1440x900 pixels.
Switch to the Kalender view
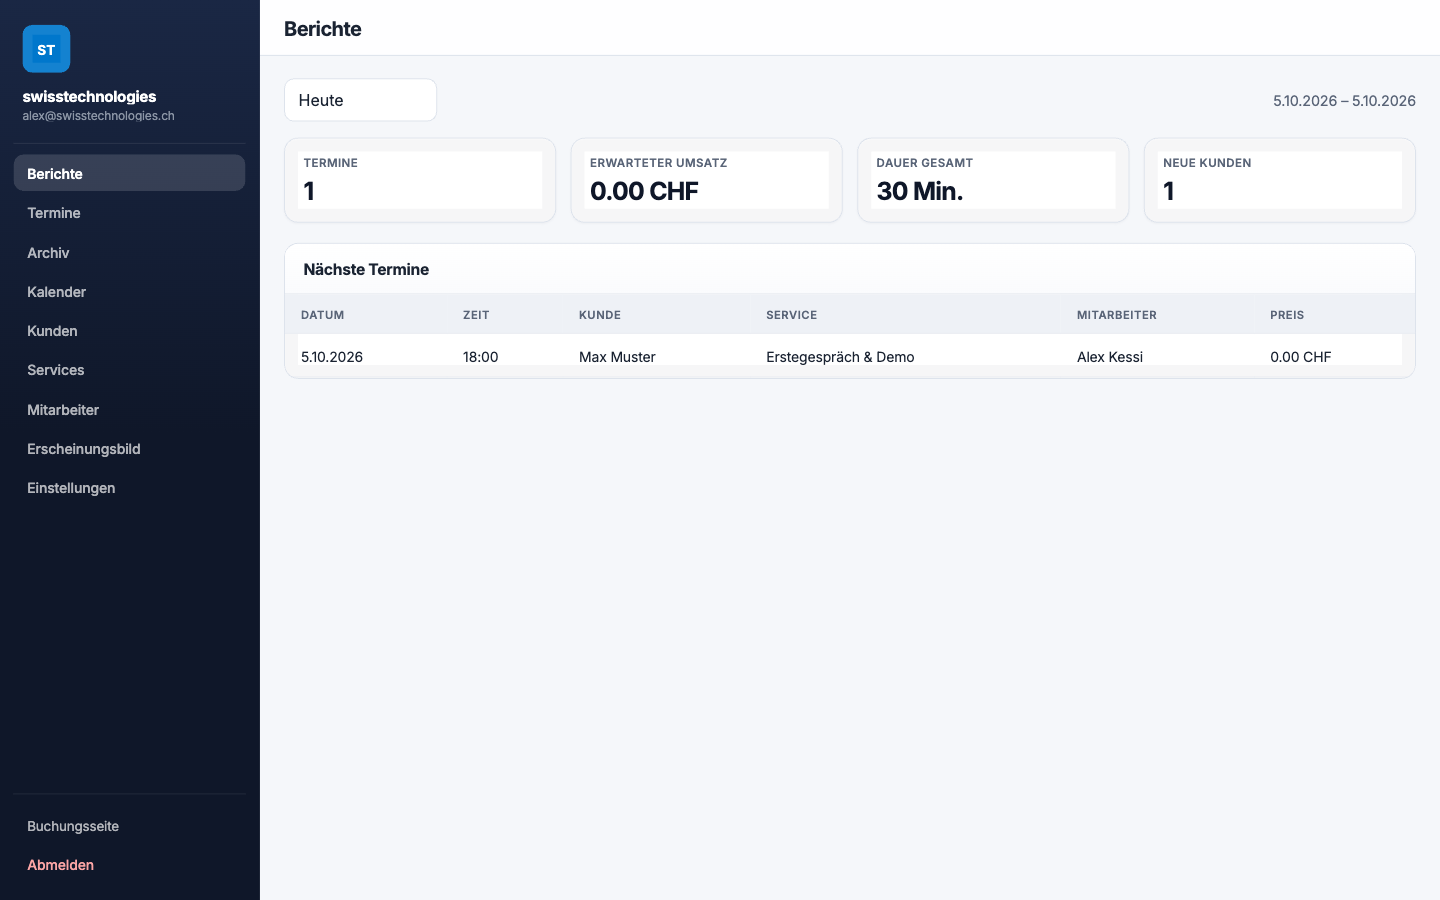point(129,292)
